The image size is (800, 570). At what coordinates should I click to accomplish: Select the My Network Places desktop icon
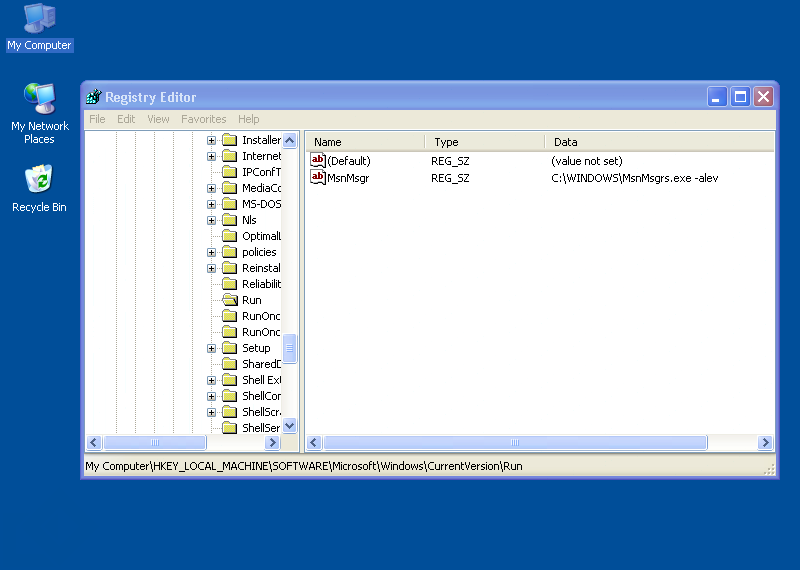tap(39, 113)
